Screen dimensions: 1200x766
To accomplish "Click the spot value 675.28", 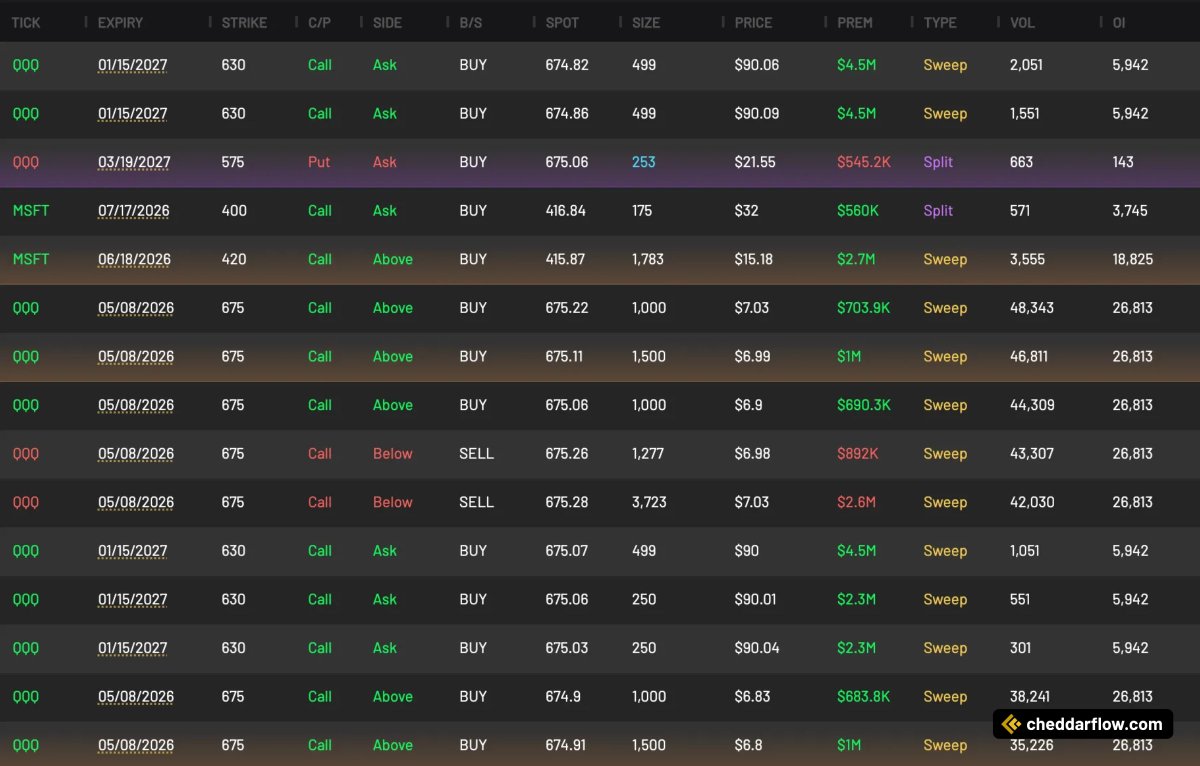I will [x=568, y=502].
